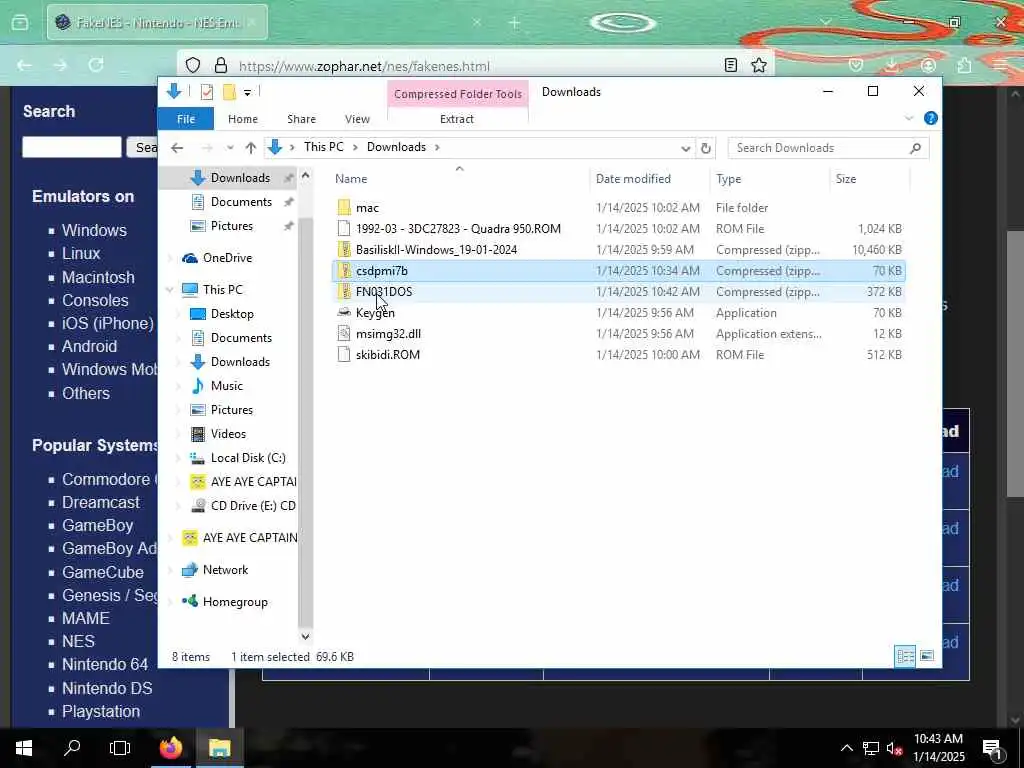Open the Windows emulators link on webpage

(x=94, y=231)
